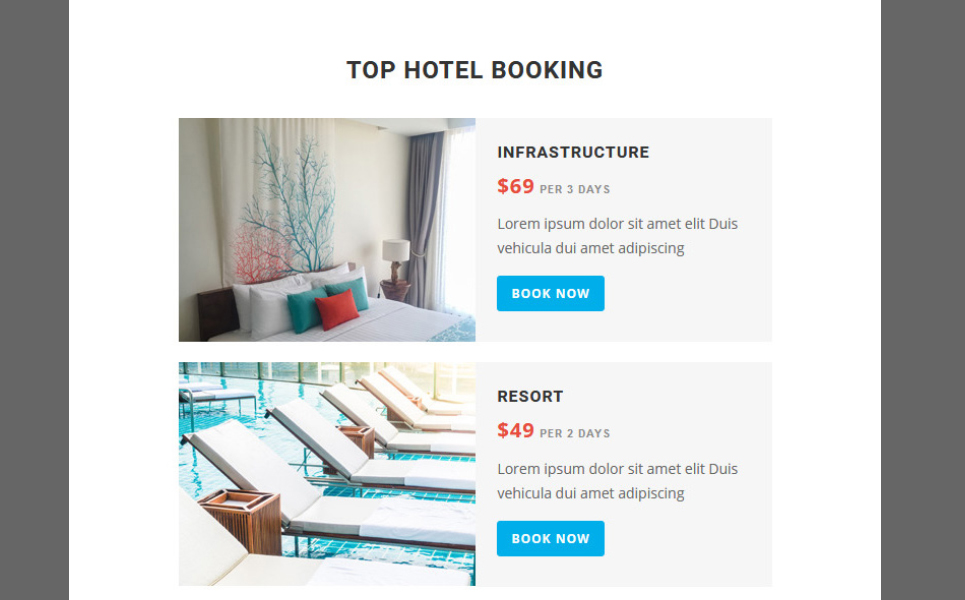Image resolution: width=965 pixels, height=600 pixels.
Task: Select the RESORT listing title
Action: pyautogui.click(x=530, y=396)
